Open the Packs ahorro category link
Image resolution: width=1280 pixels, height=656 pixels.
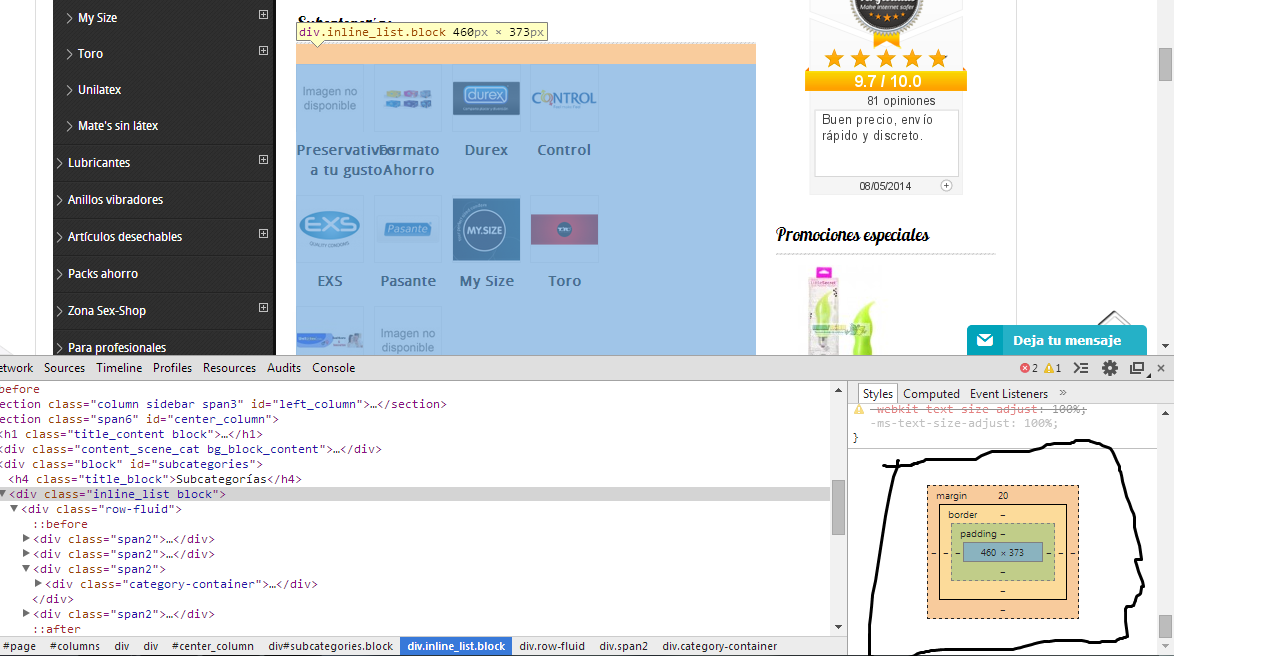pyautogui.click(x=103, y=274)
